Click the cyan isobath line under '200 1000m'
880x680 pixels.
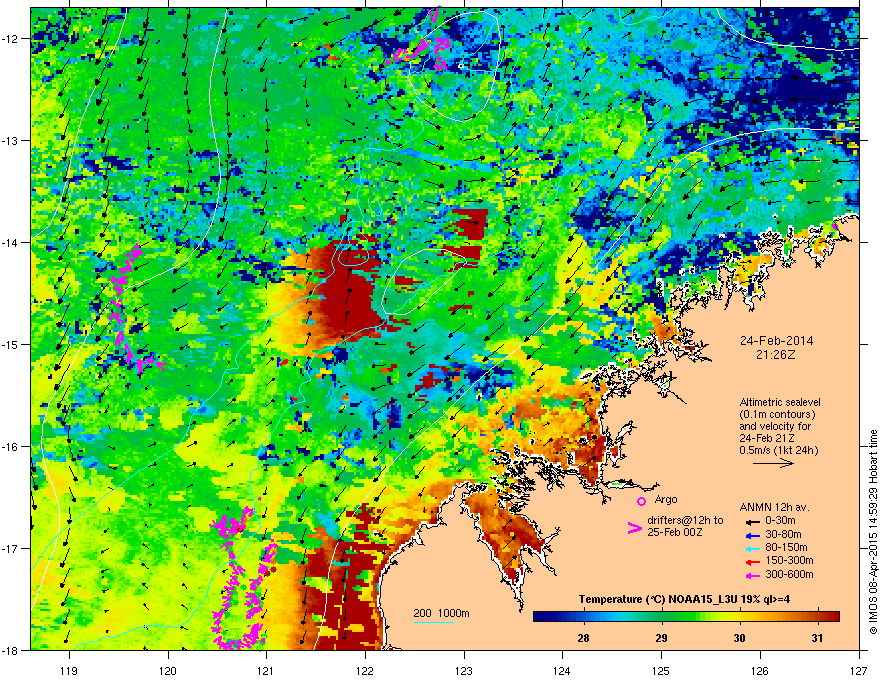pos(433,622)
